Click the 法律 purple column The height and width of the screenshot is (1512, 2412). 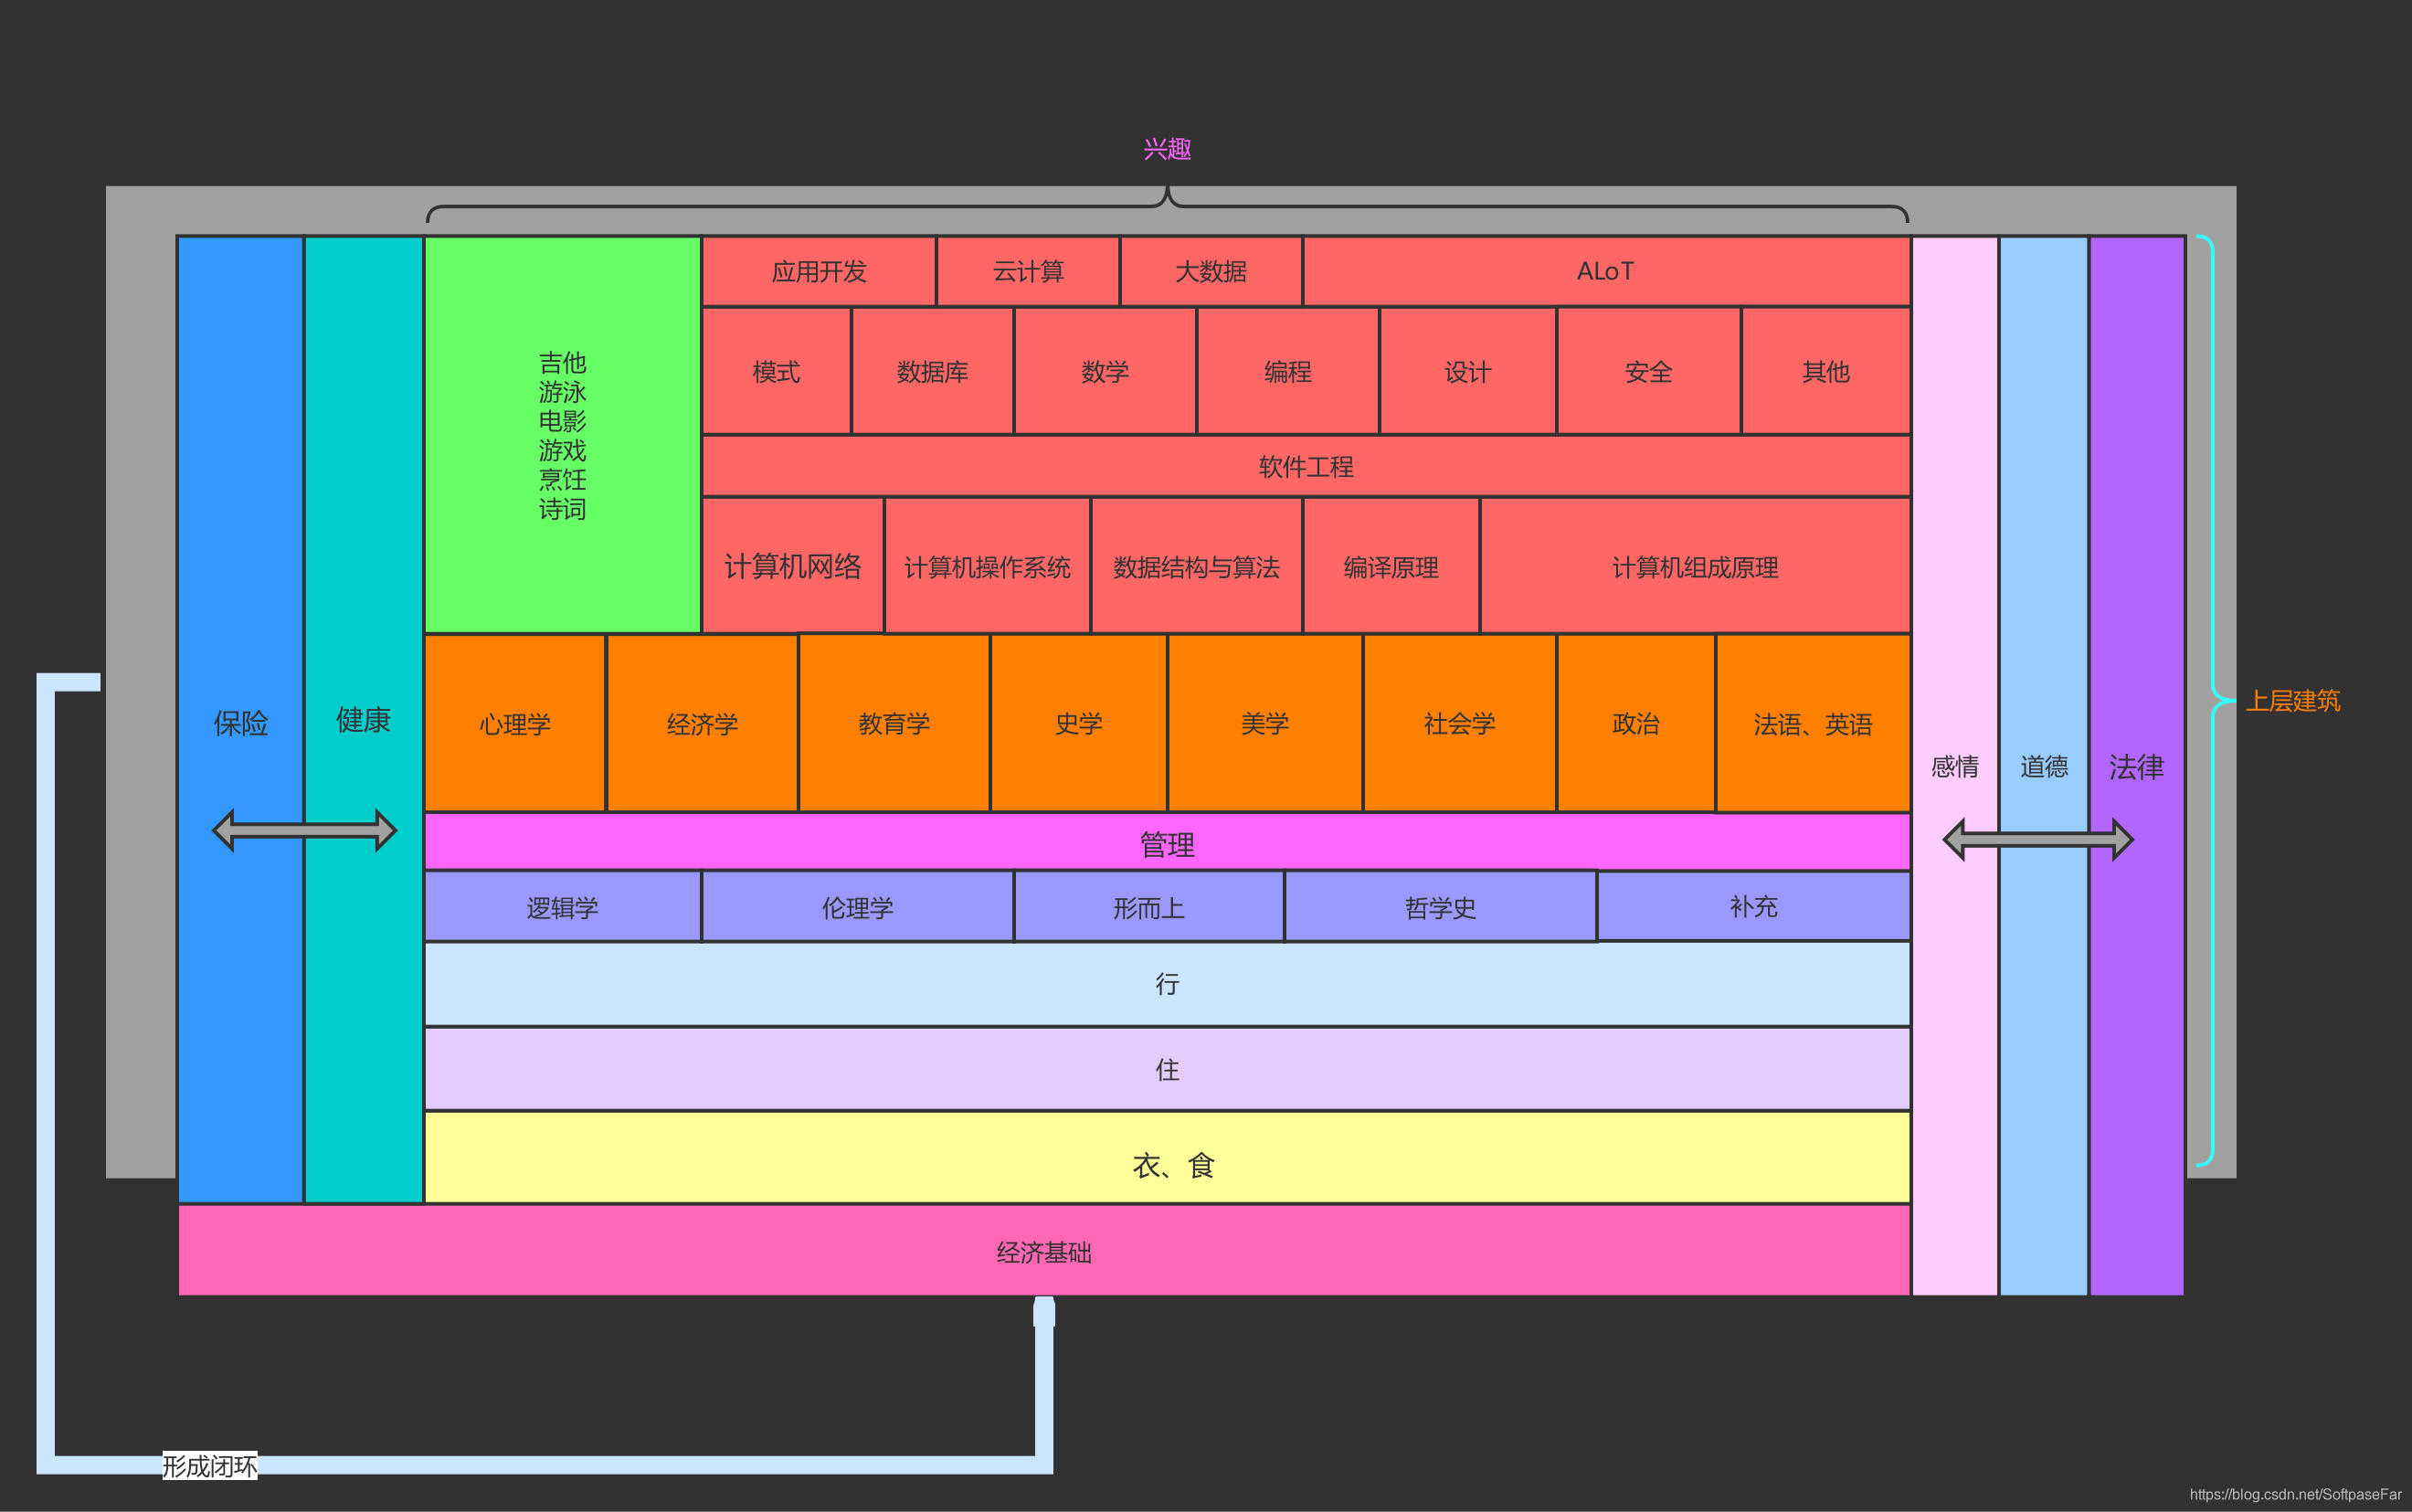(2137, 766)
